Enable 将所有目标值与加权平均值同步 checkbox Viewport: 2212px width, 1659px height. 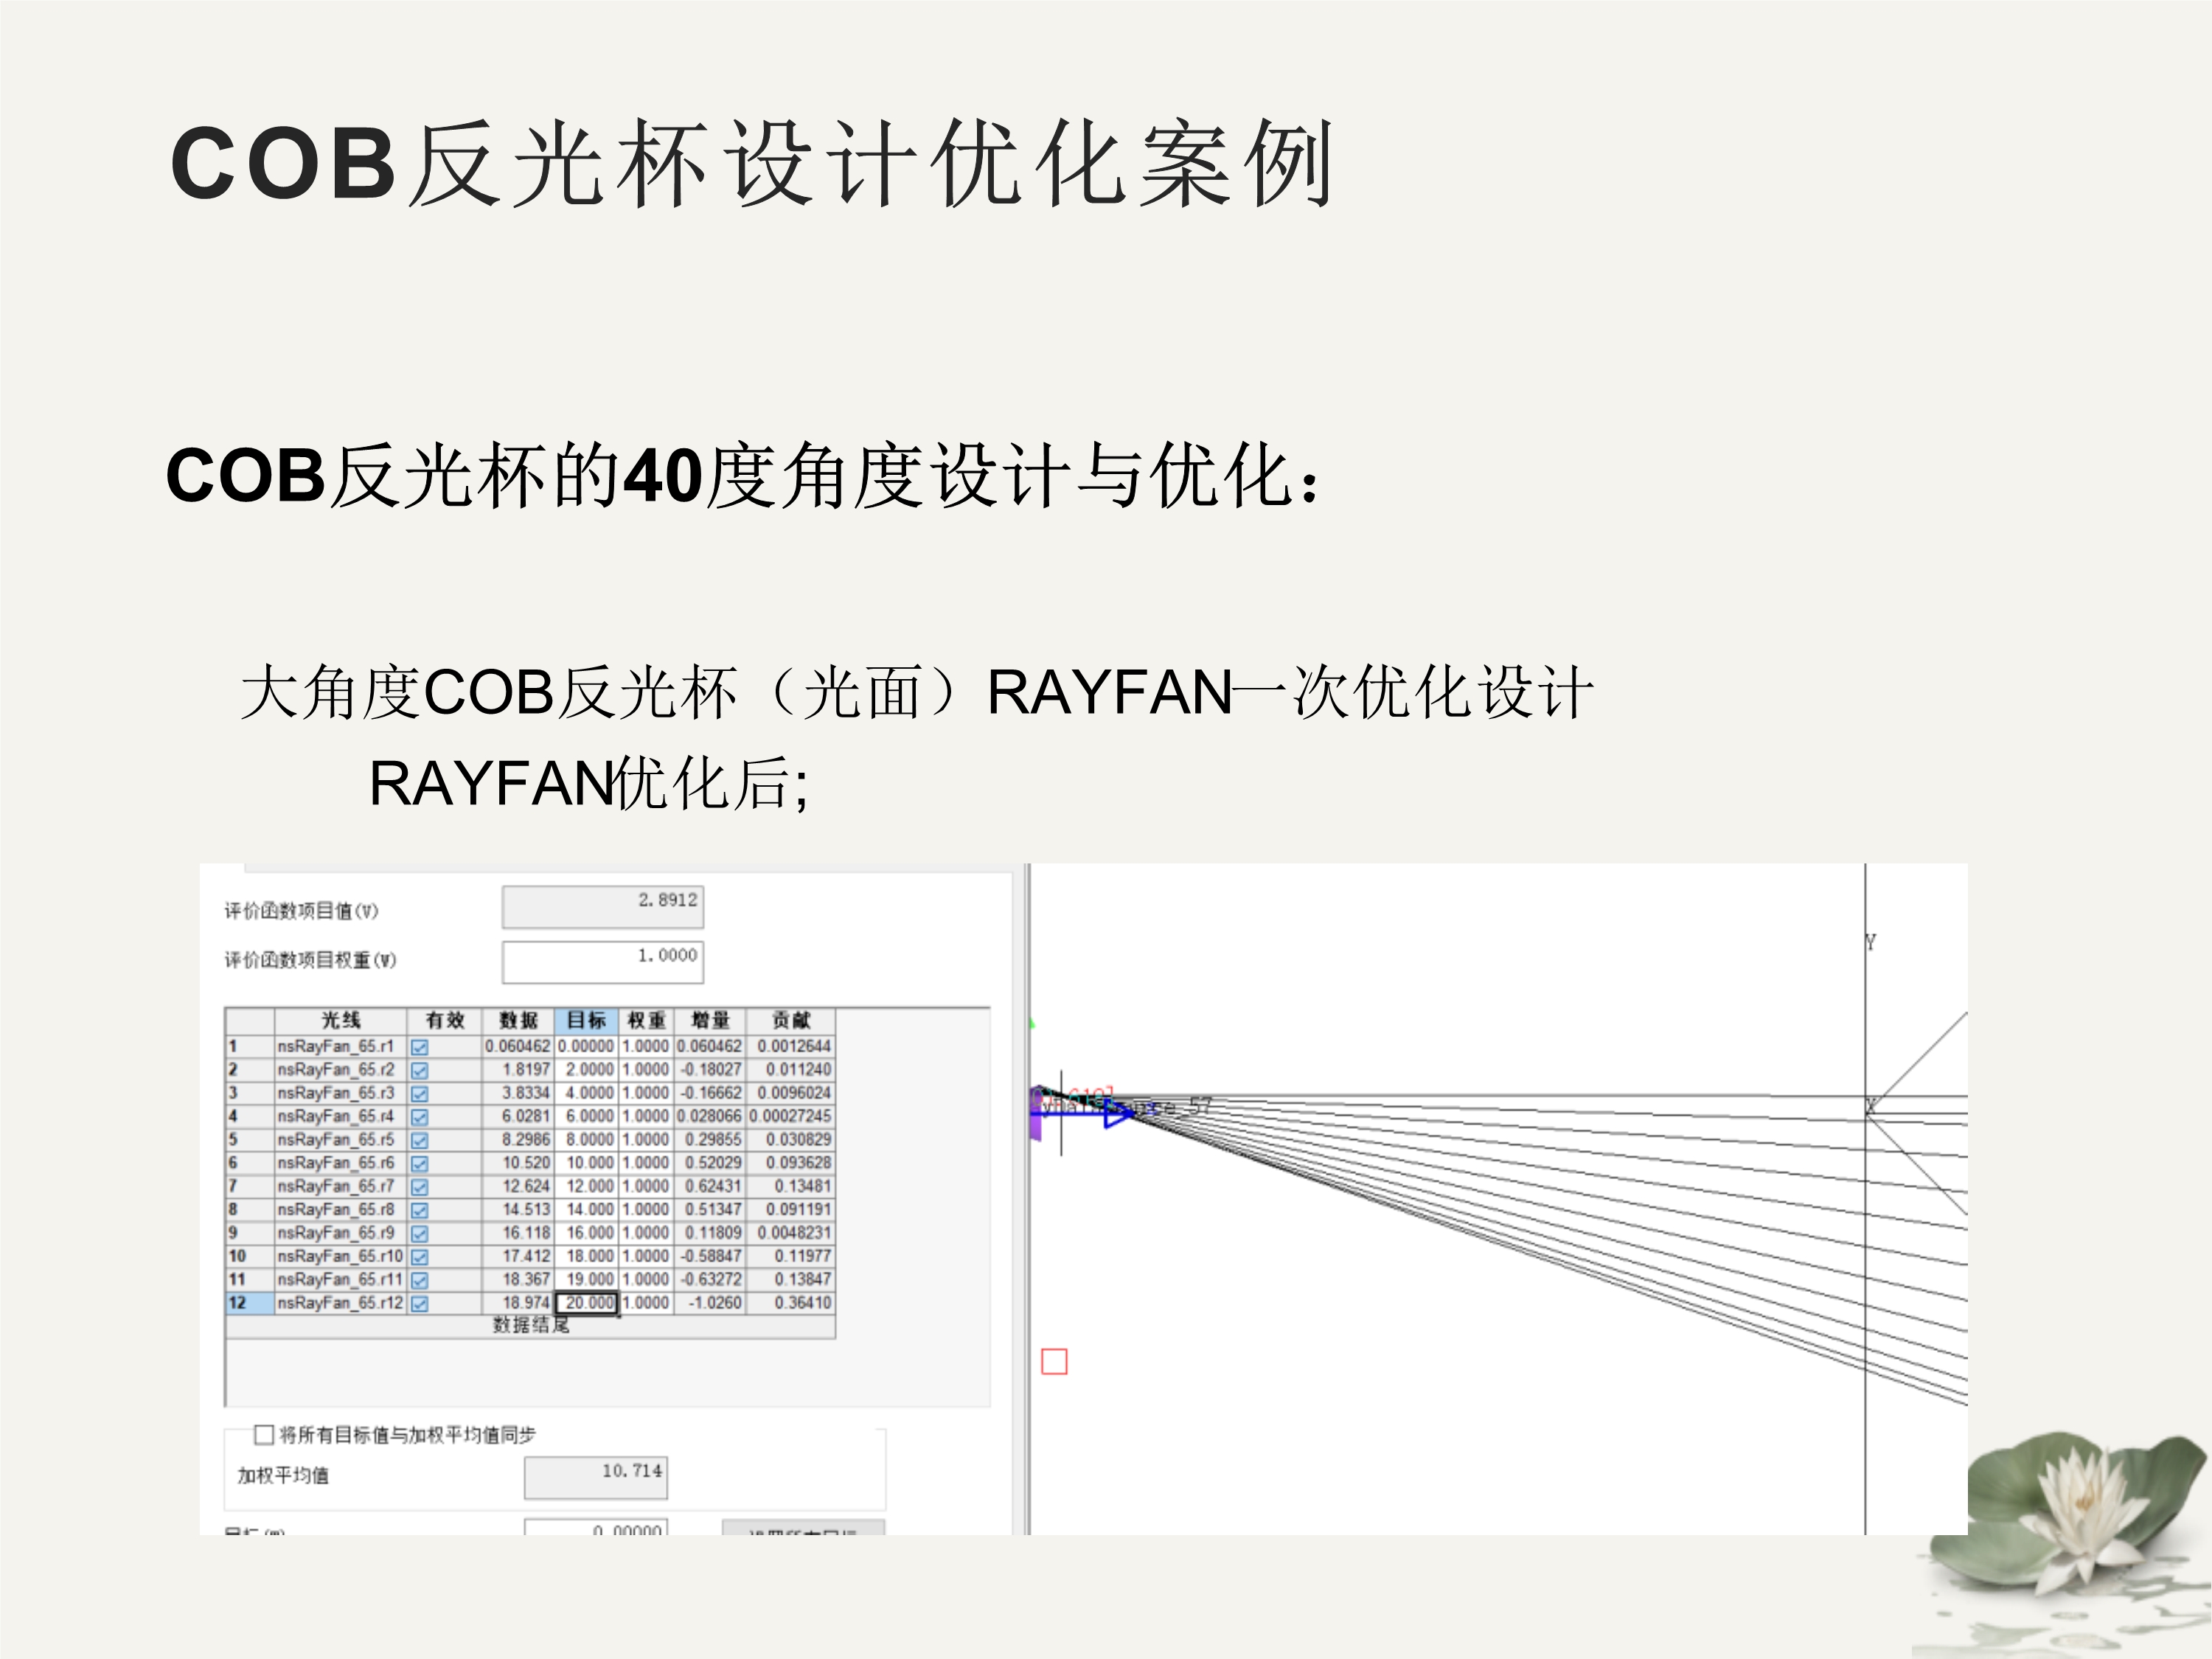(x=264, y=1435)
